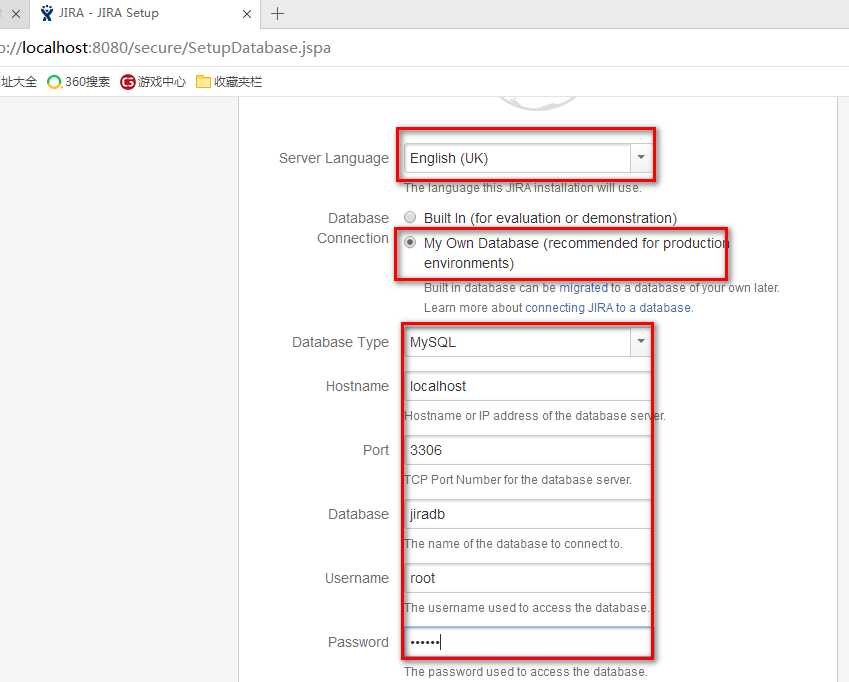Open the 'migrated' link
The image size is (849, 682).
click(583, 288)
